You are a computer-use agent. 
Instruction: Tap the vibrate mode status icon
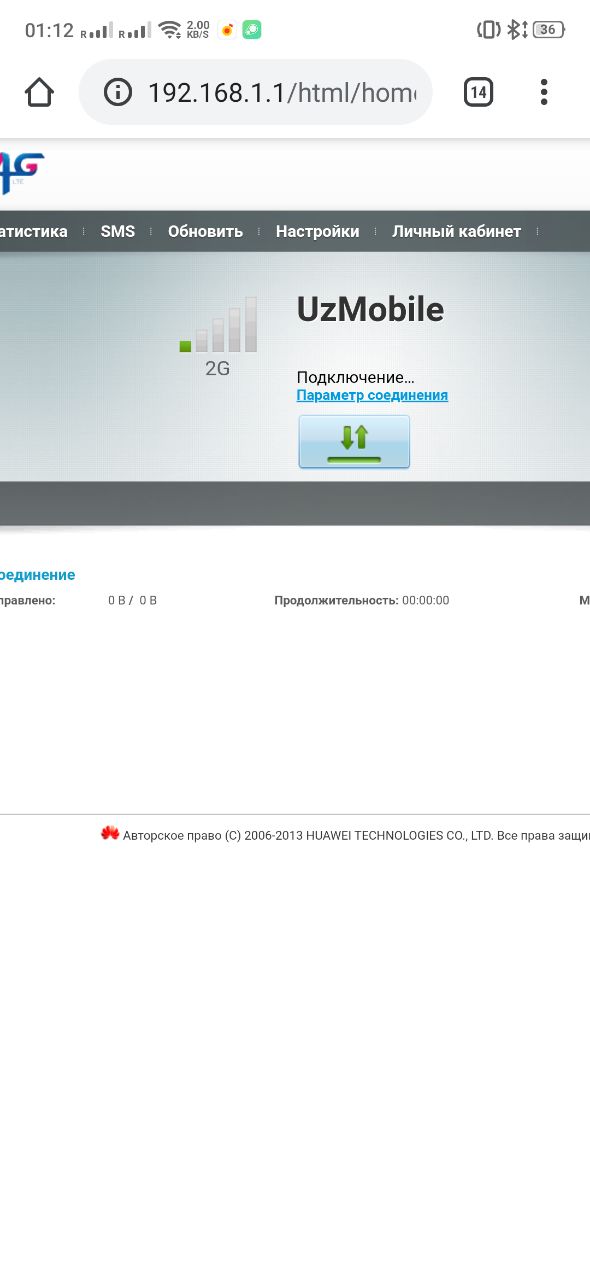[489, 30]
